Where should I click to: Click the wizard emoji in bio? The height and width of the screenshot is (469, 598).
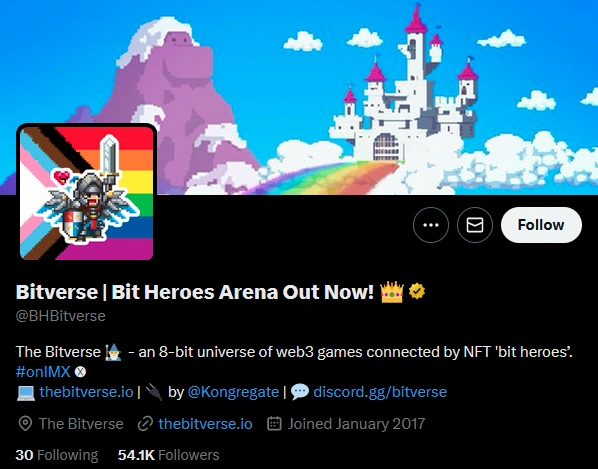(113, 352)
